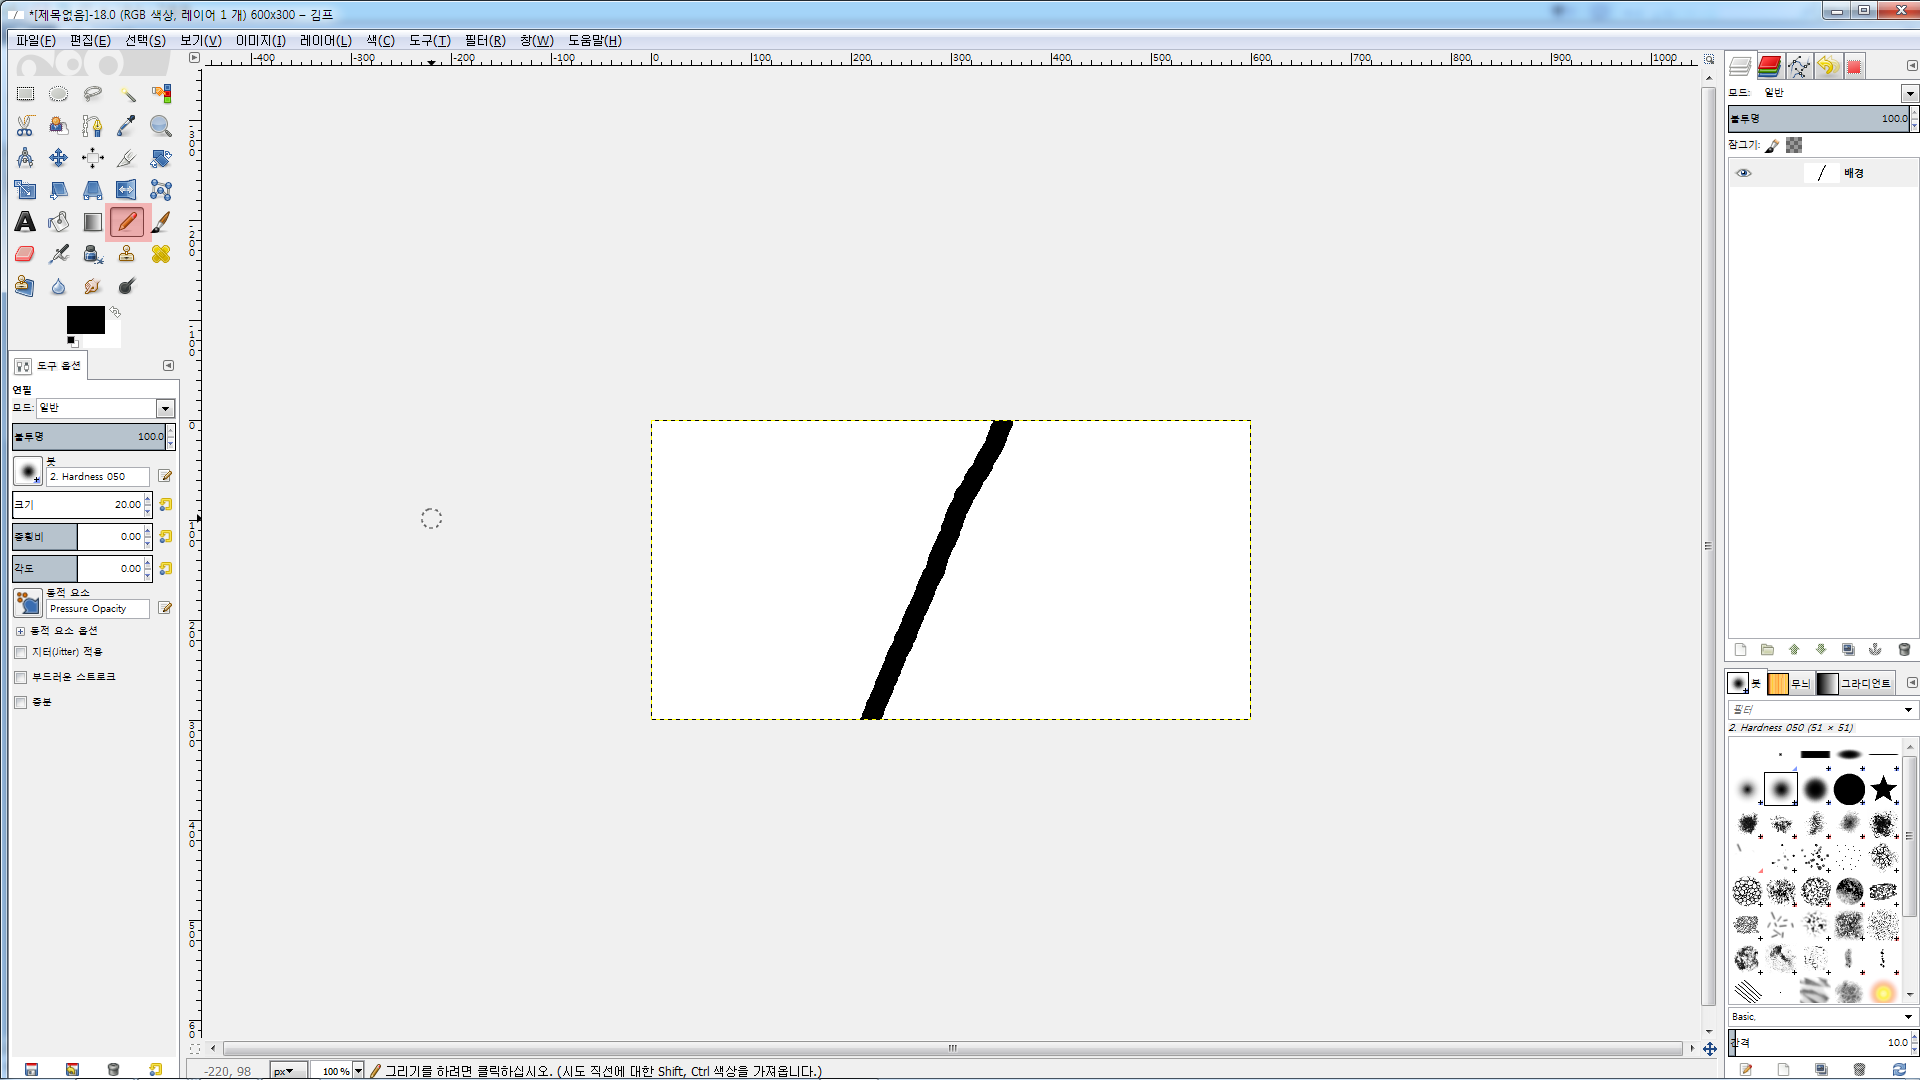Open layers dock configuration menu arrow
The image size is (1920, 1080).
[1911, 66]
